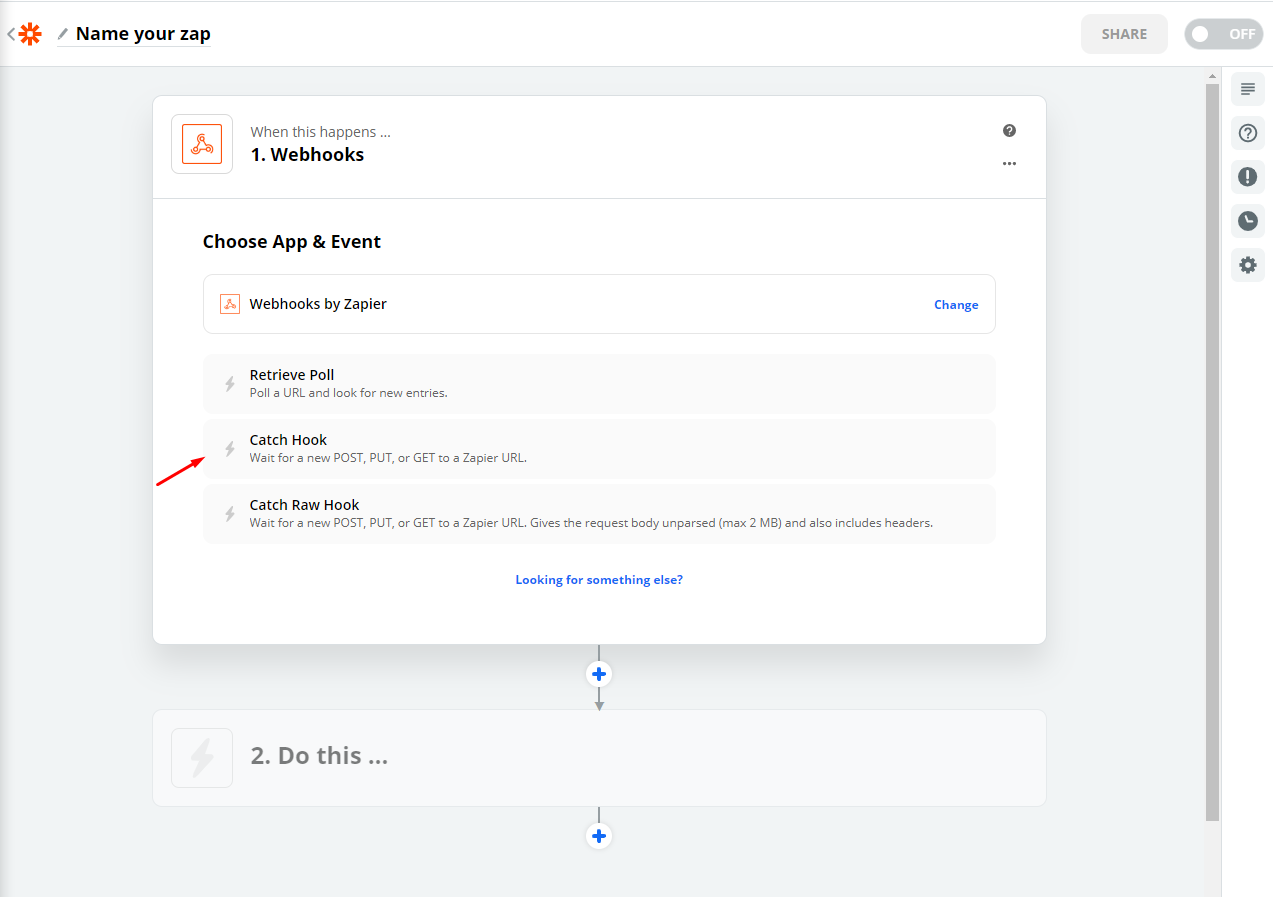Click the pencil icon beside zap name
This screenshot has height=897, width=1273.
tap(63, 34)
